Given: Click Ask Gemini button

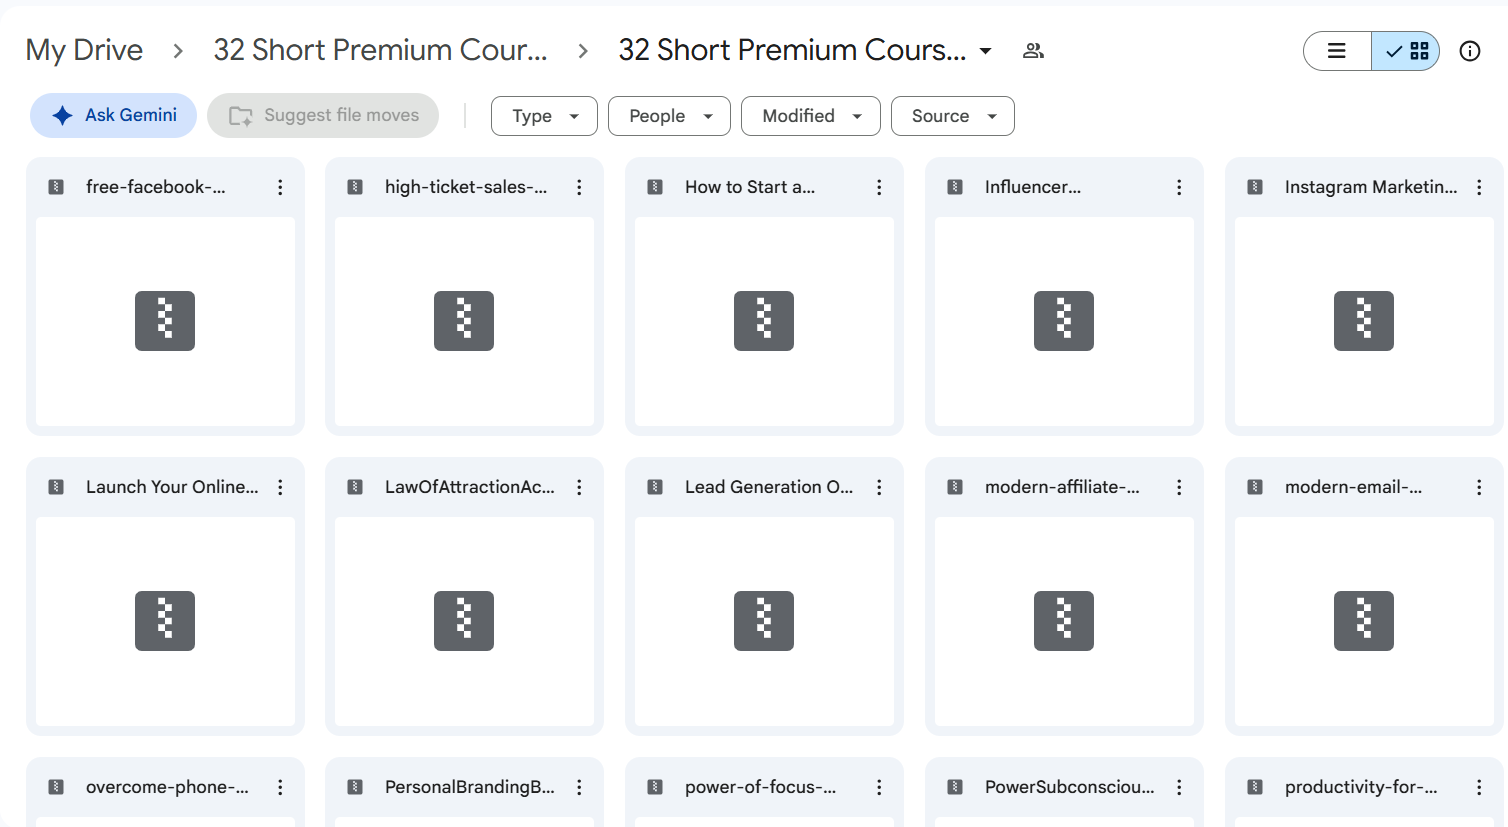Looking at the screenshot, I should tap(114, 116).
